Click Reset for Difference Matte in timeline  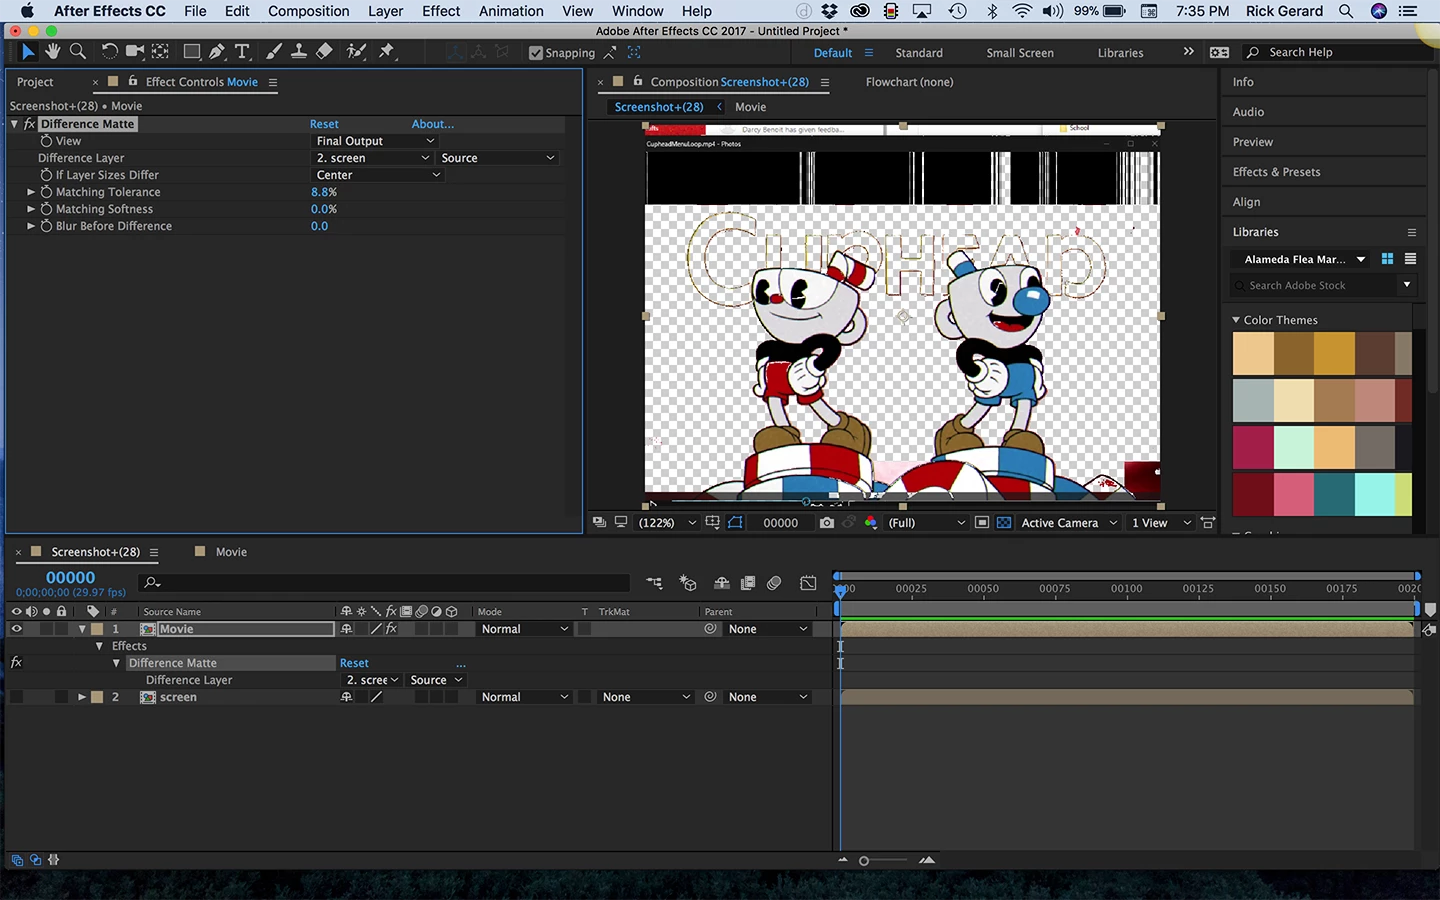click(x=354, y=663)
